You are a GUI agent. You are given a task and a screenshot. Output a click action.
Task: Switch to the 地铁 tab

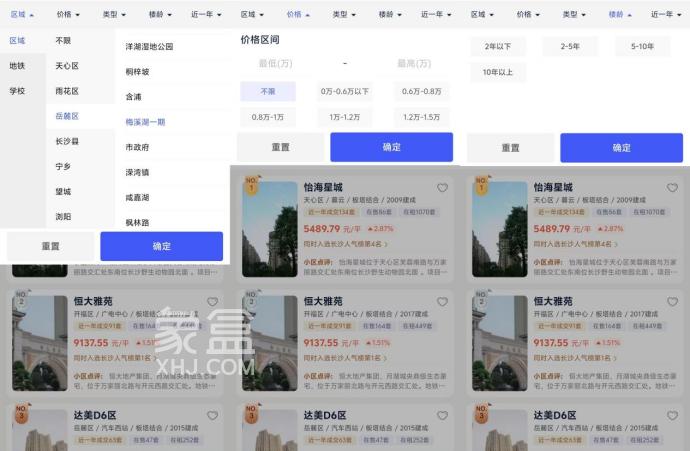17,66
